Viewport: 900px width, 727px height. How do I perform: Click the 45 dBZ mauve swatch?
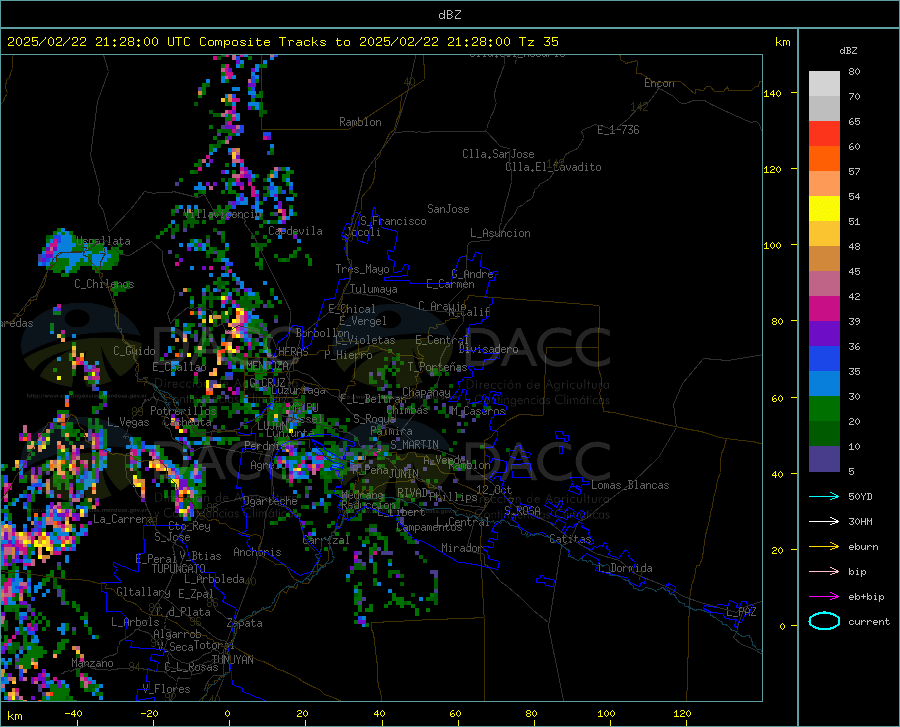[824, 283]
